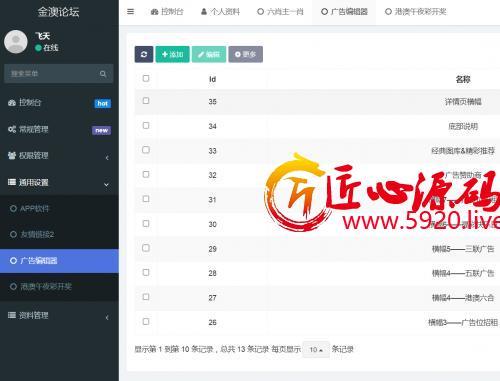The width and height of the screenshot is (500, 381).
Task: Check the checkbox for row Id 35
Action: 146,101
